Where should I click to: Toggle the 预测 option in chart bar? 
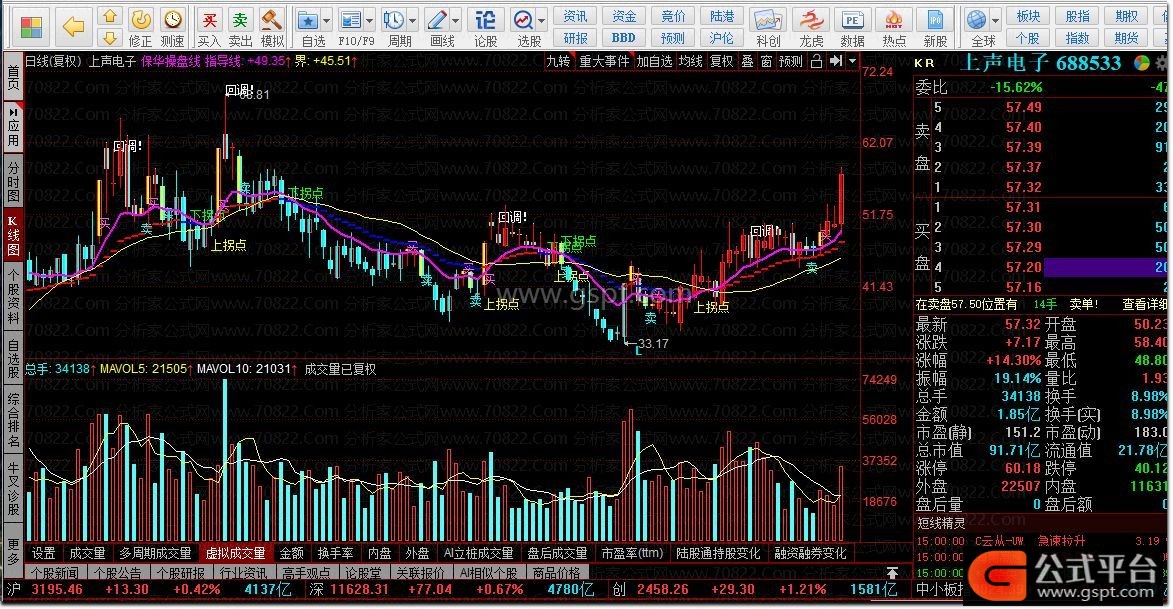coord(791,61)
